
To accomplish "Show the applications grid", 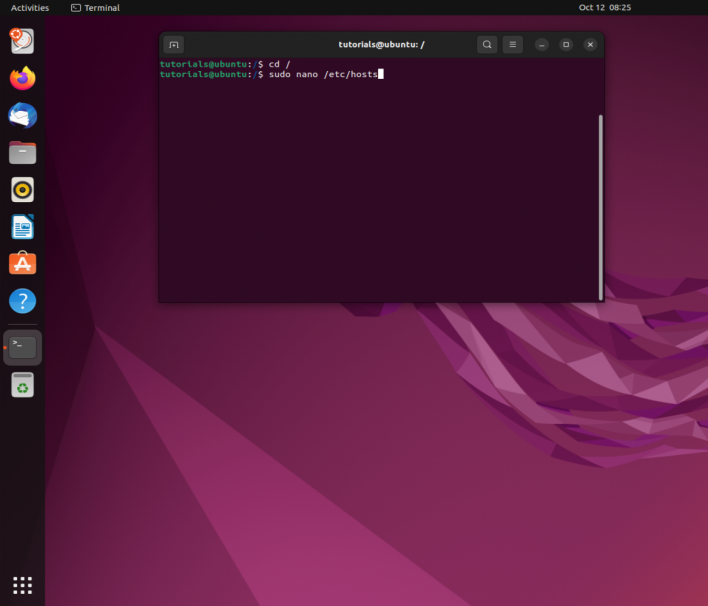I will tap(22, 586).
